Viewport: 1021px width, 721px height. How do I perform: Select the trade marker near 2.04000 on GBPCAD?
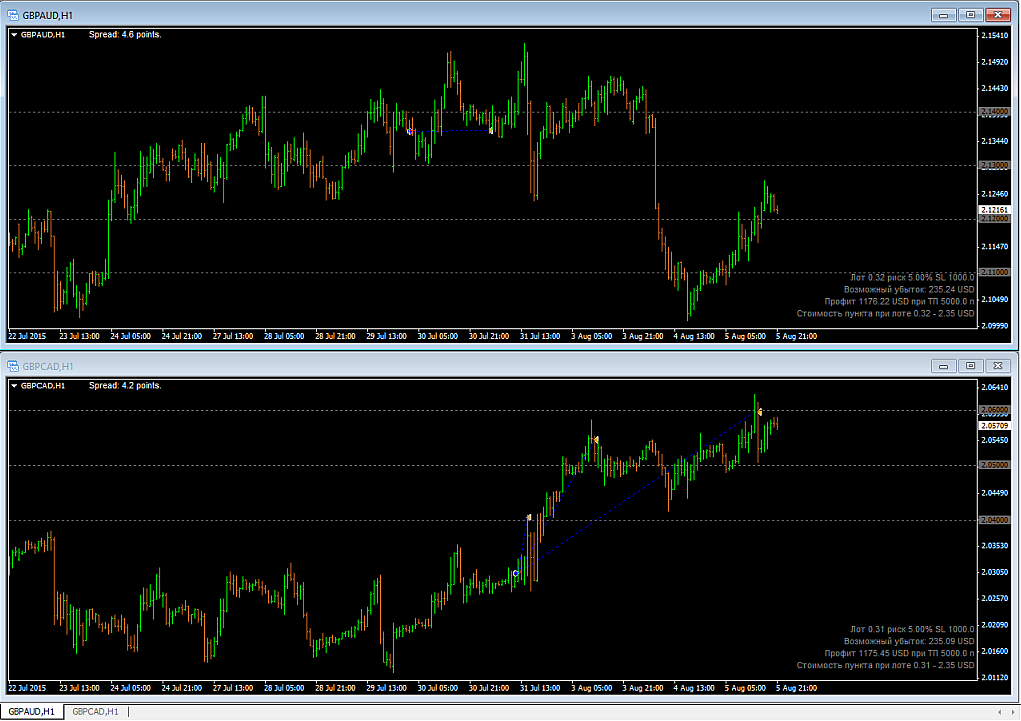pyautogui.click(x=529, y=518)
